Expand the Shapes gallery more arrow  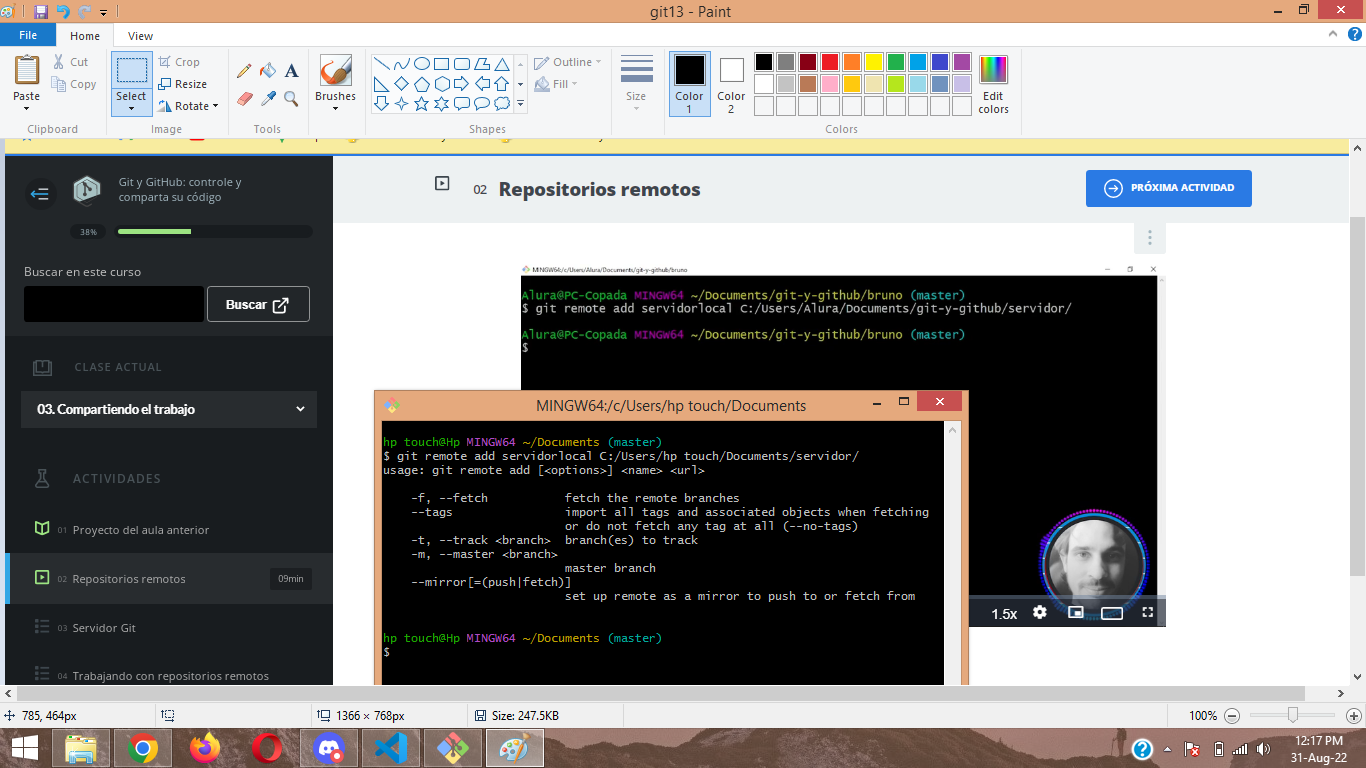coord(521,103)
